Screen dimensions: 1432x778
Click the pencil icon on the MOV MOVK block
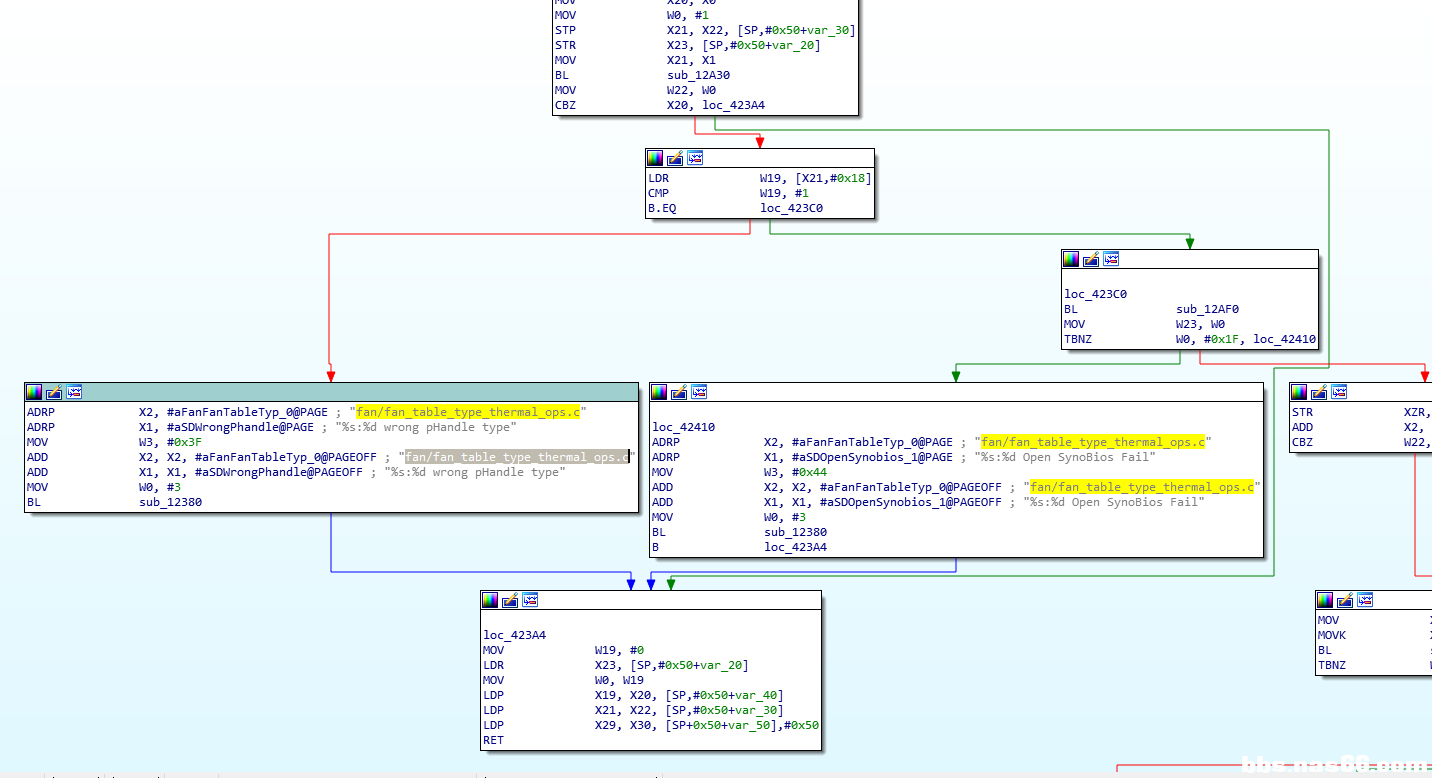click(x=1345, y=600)
